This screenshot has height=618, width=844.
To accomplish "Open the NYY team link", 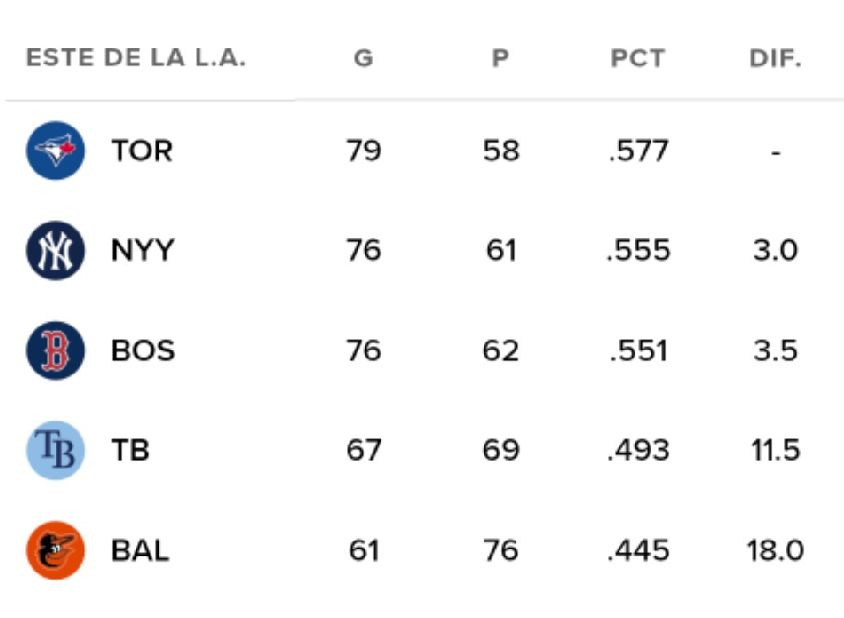I will (x=142, y=250).
